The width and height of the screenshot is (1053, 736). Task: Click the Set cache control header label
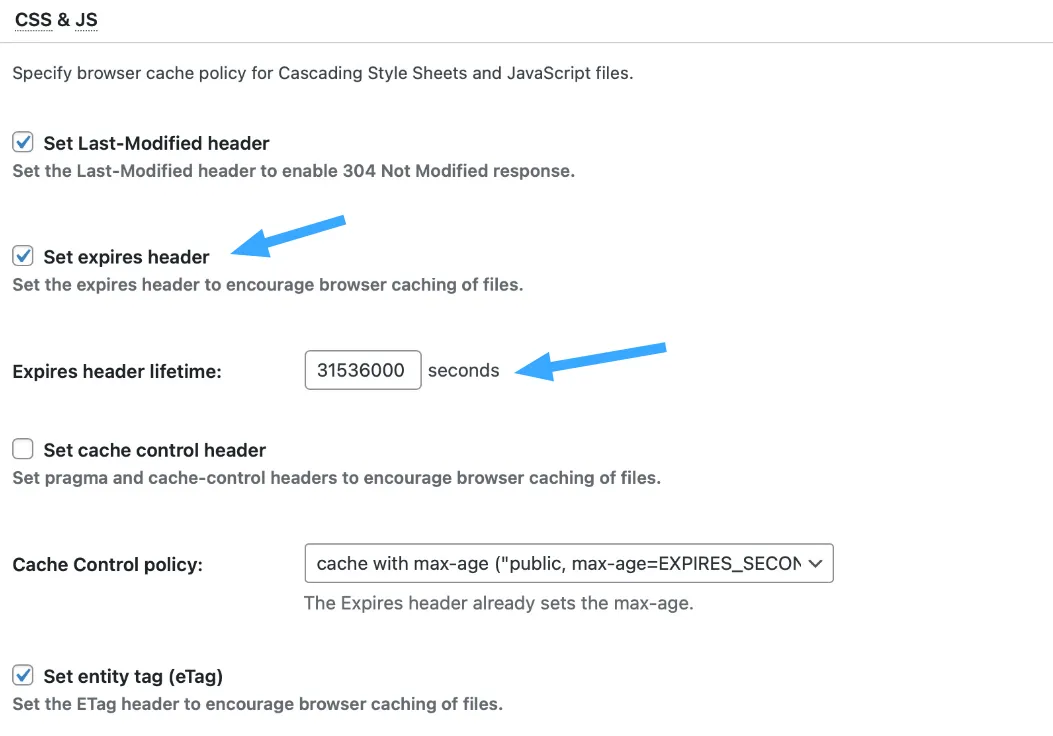point(154,450)
